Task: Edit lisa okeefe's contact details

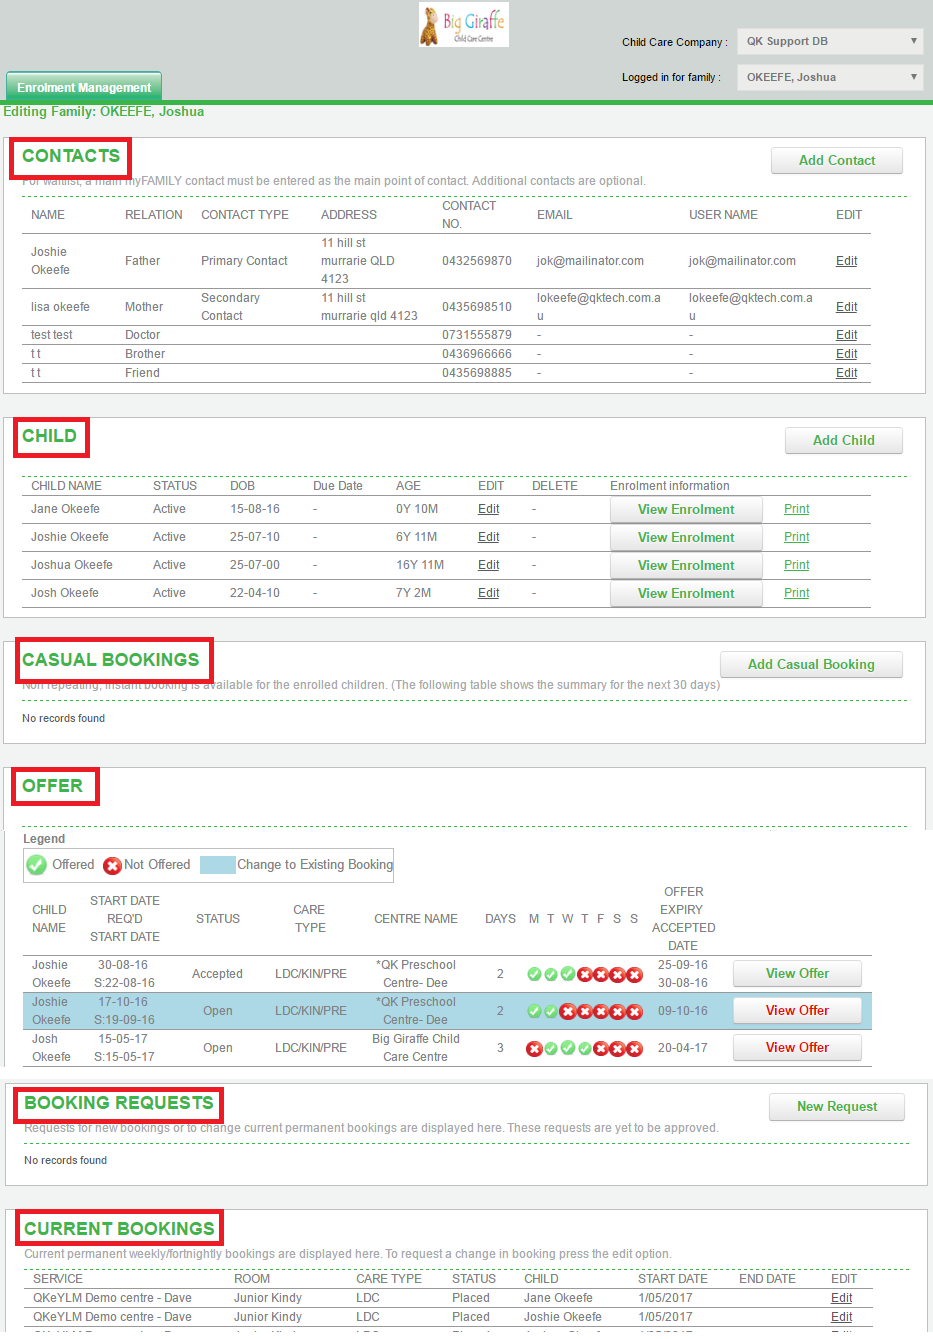Action: 845,306
